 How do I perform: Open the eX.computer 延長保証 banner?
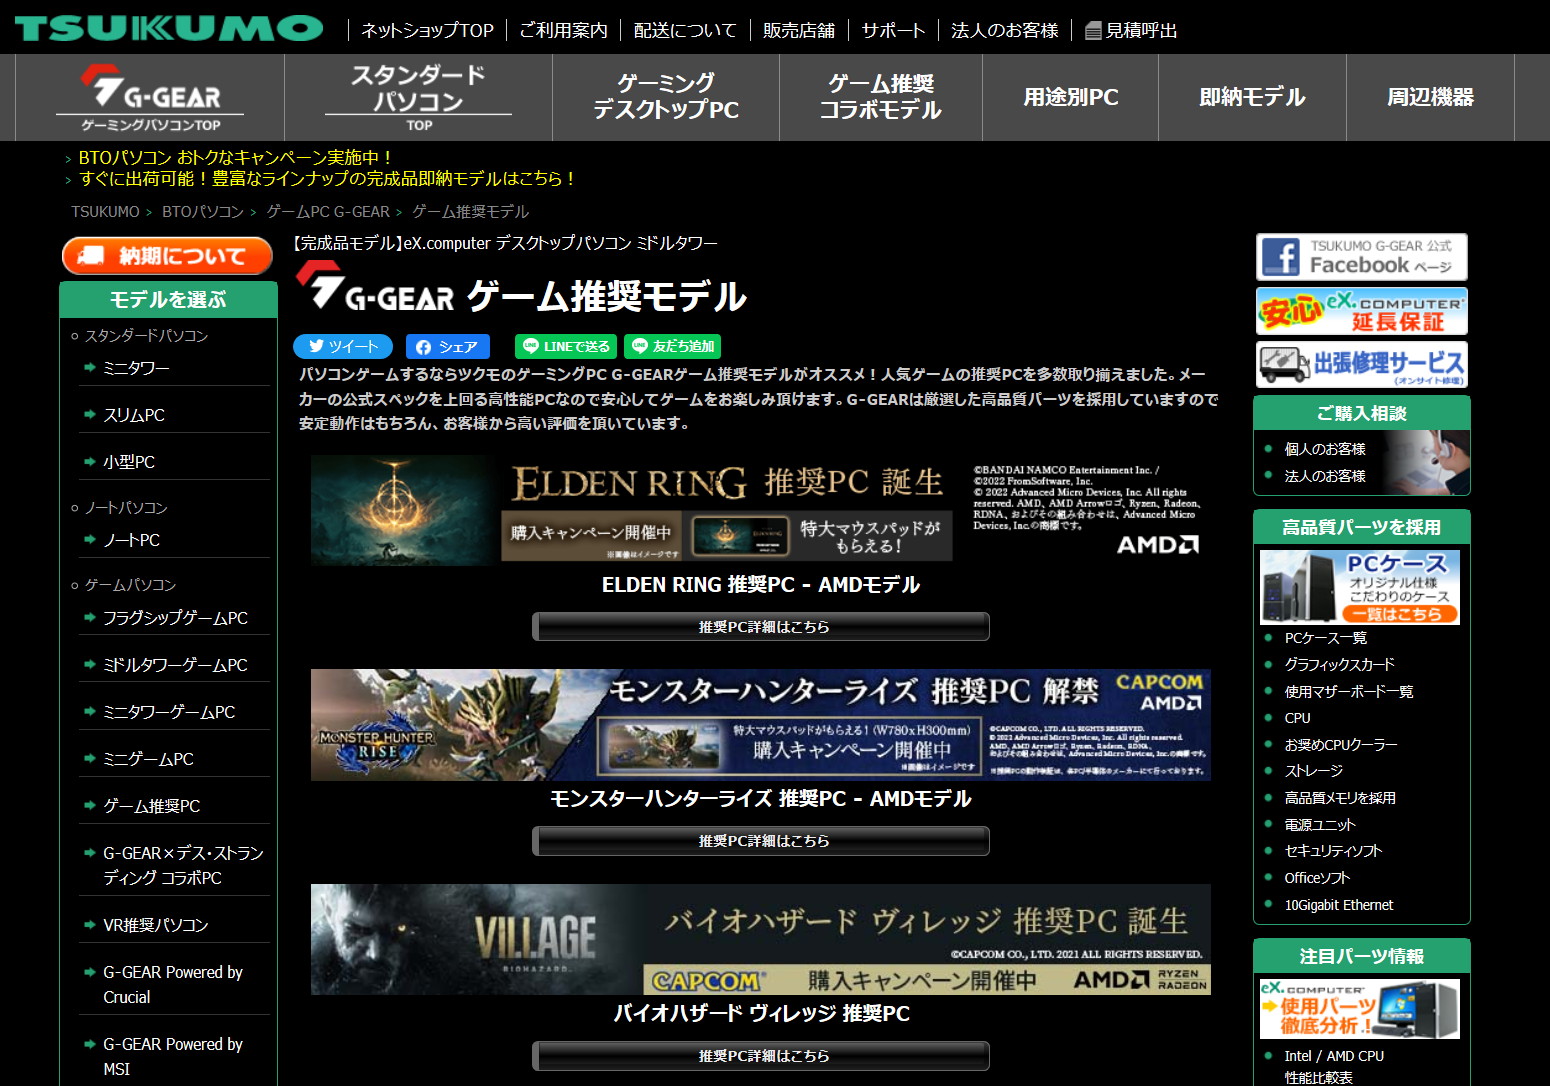click(1361, 311)
